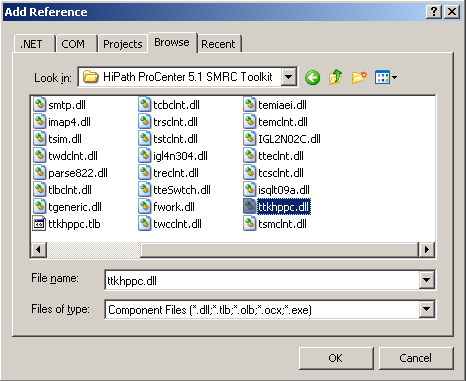
Task: Click in the File name text field
Action: coord(262,280)
